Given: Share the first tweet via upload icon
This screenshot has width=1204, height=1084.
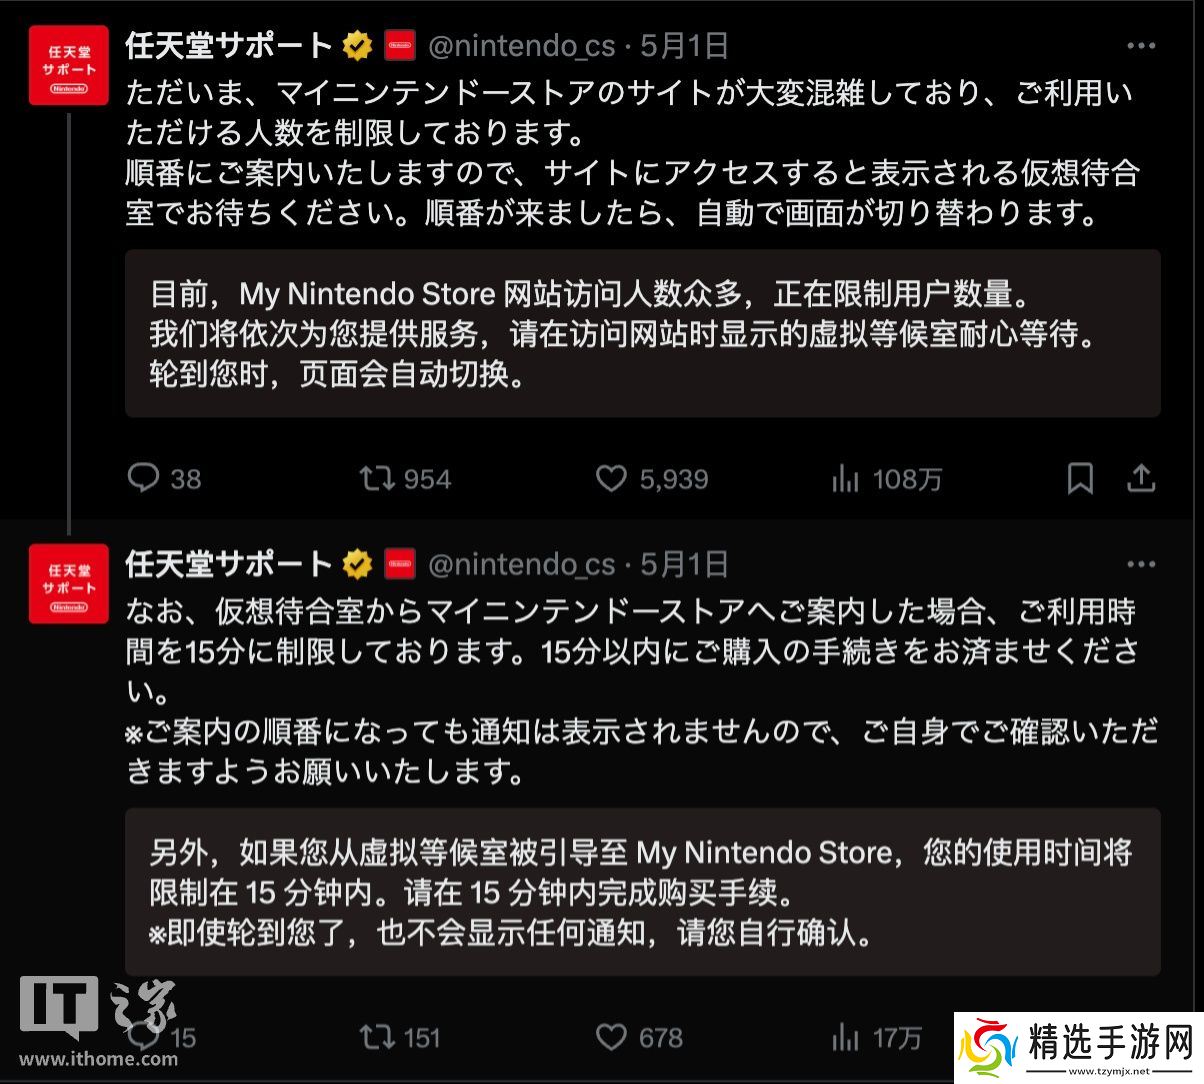Looking at the screenshot, I should [x=1141, y=479].
